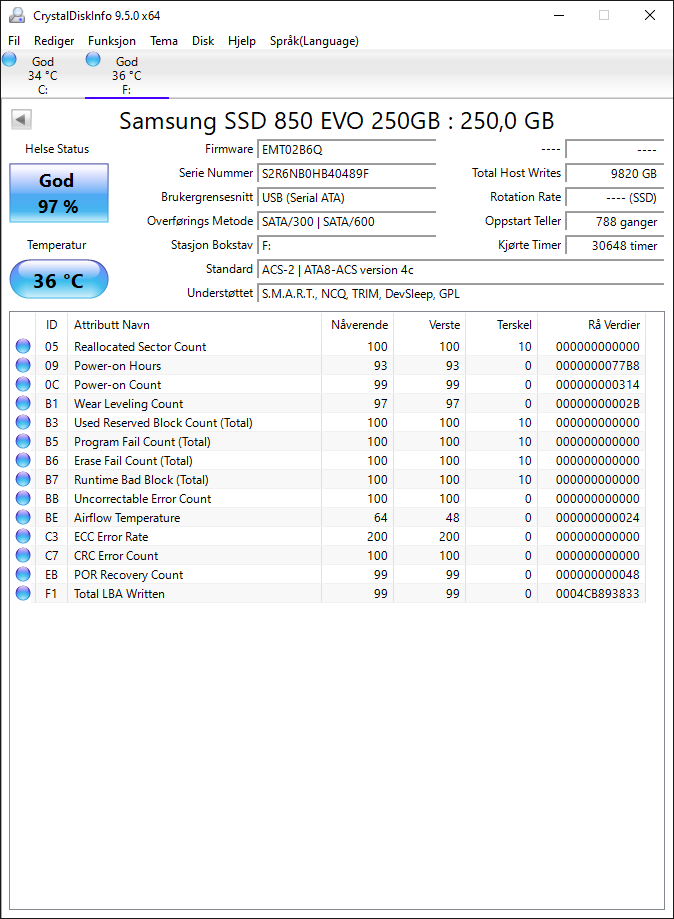The width and height of the screenshot is (674, 919).
Task: Click the status orb for Reallocated Sector Count
Action: pos(23,346)
